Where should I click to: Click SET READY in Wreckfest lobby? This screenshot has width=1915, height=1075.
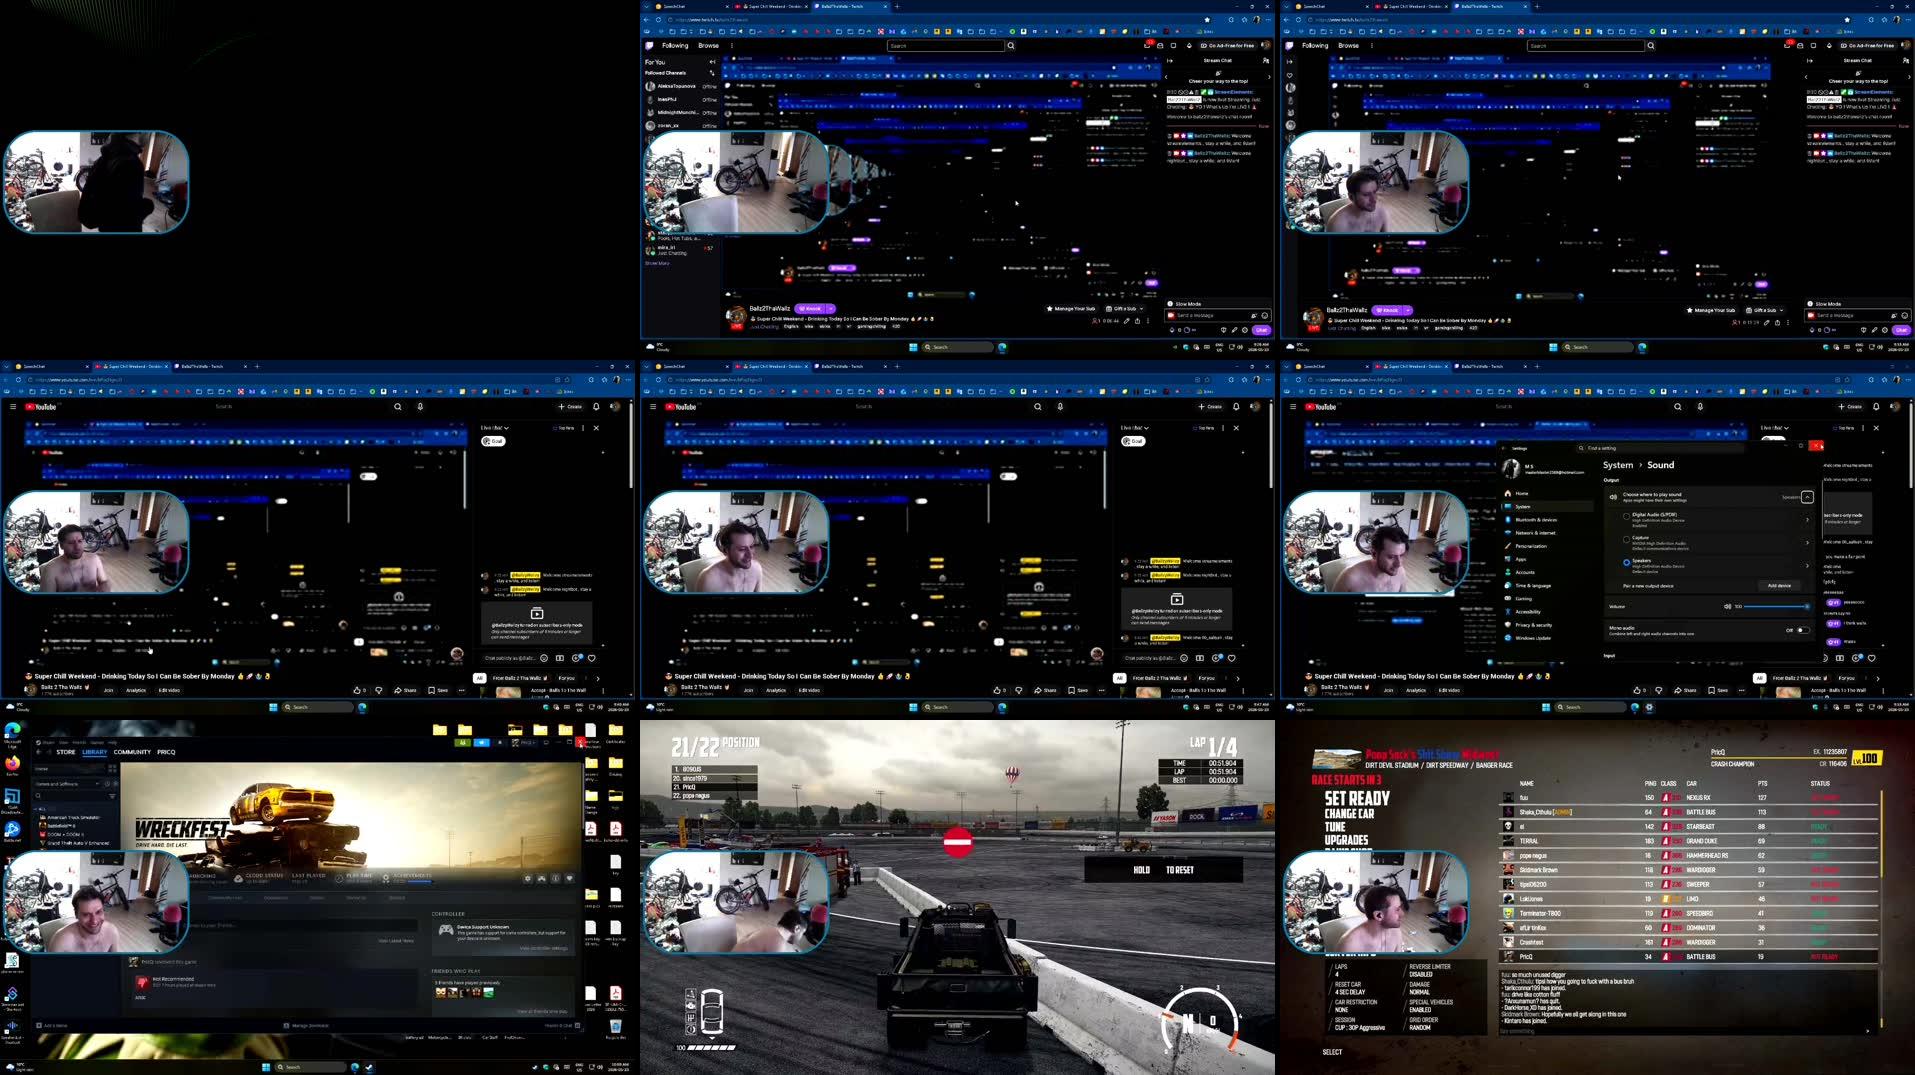pyautogui.click(x=1357, y=799)
